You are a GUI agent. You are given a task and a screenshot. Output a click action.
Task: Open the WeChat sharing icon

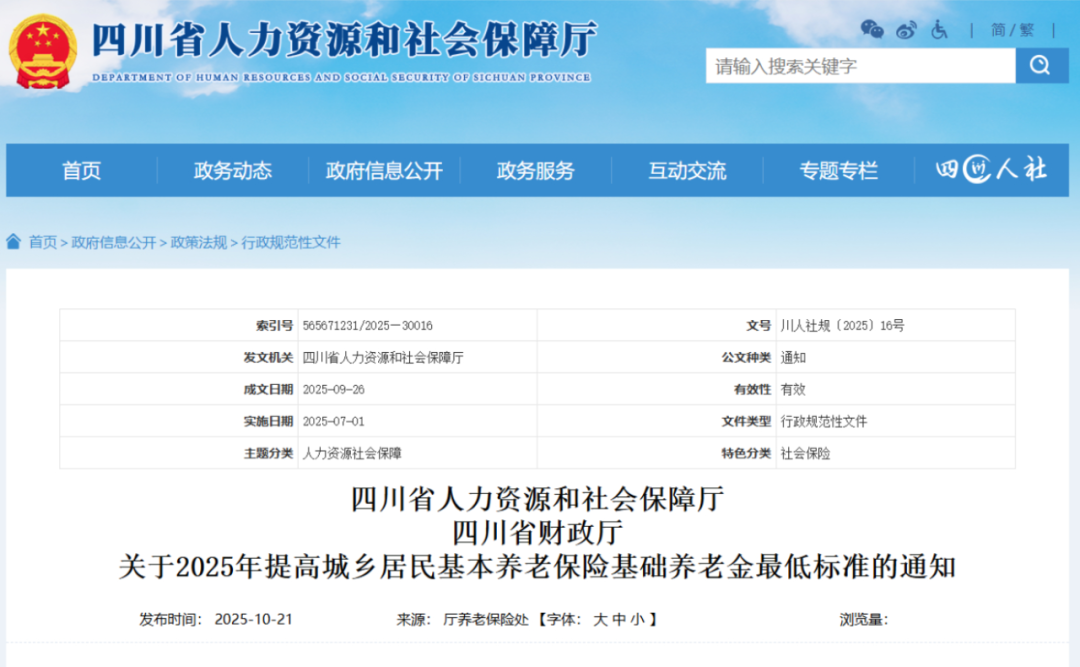coord(871,30)
